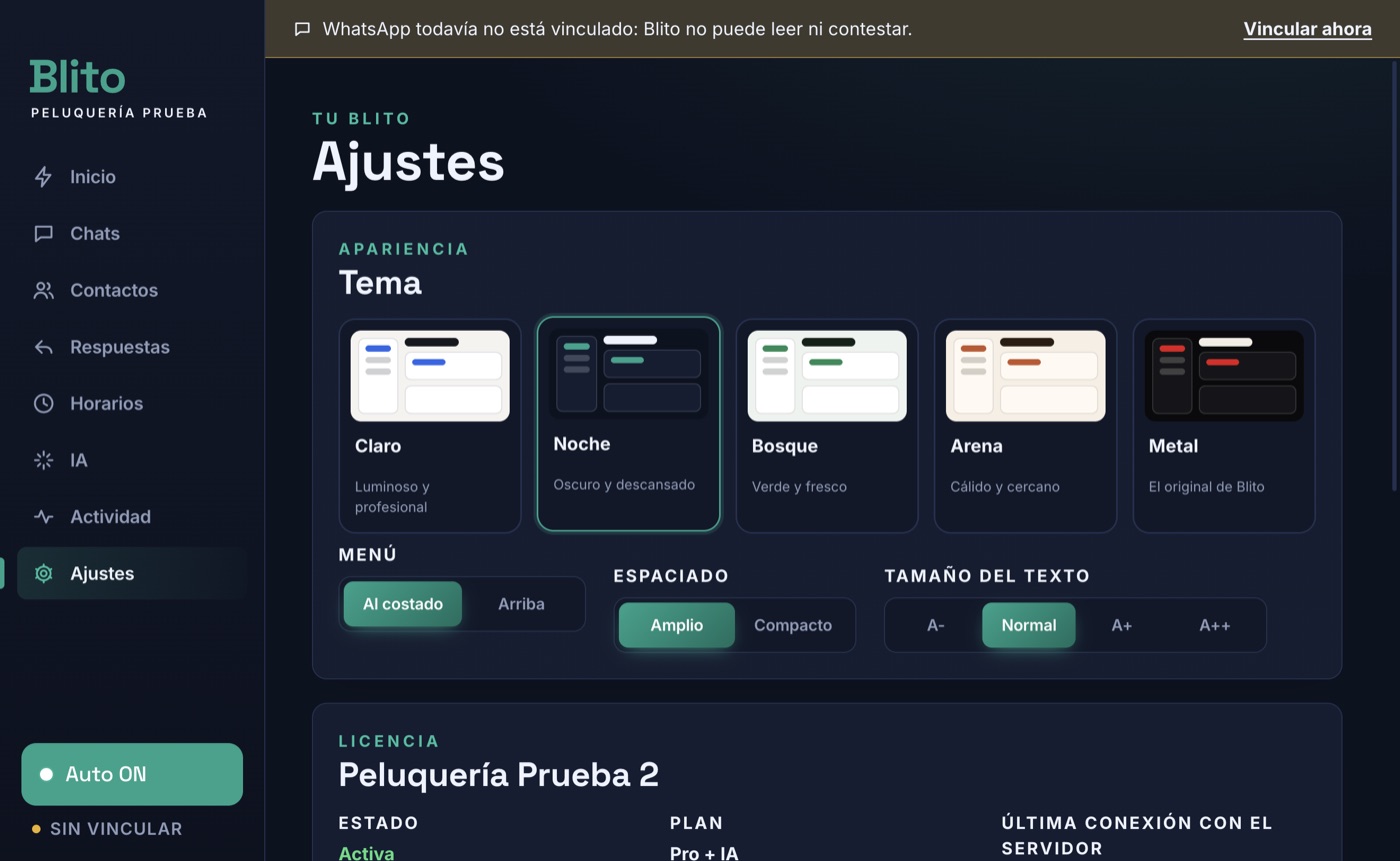Click the Activa status value
The image size is (1400, 861).
click(366, 853)
